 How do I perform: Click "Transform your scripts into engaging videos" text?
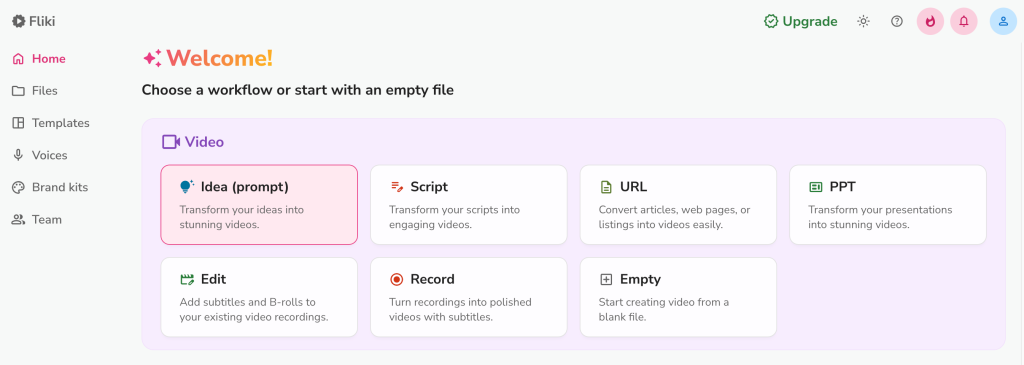click(455, 217)
